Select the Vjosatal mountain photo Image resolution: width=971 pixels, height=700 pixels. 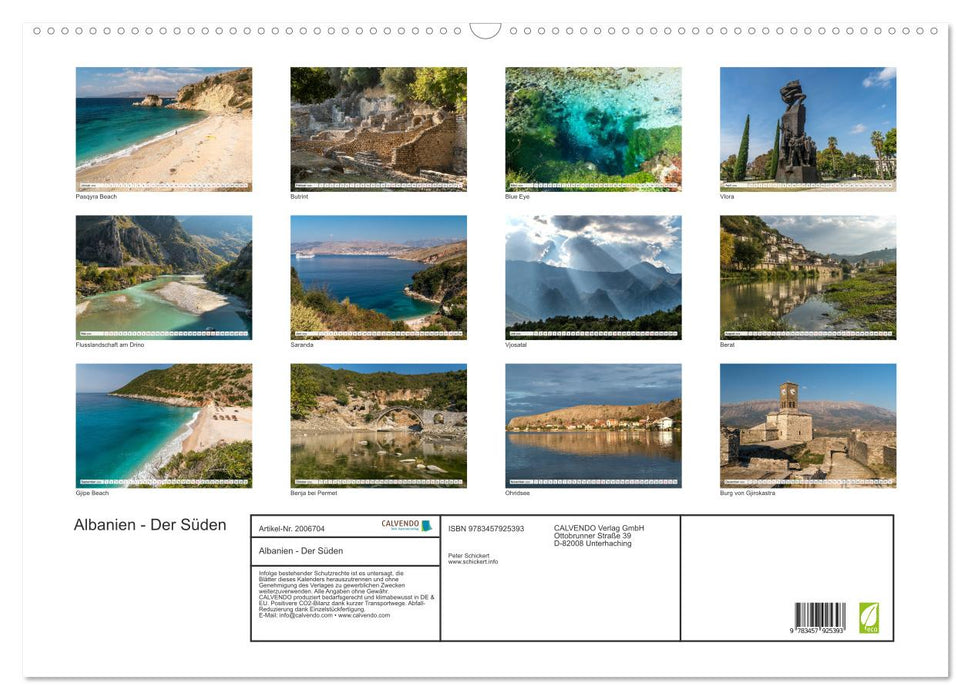click(x=593, y=276)
